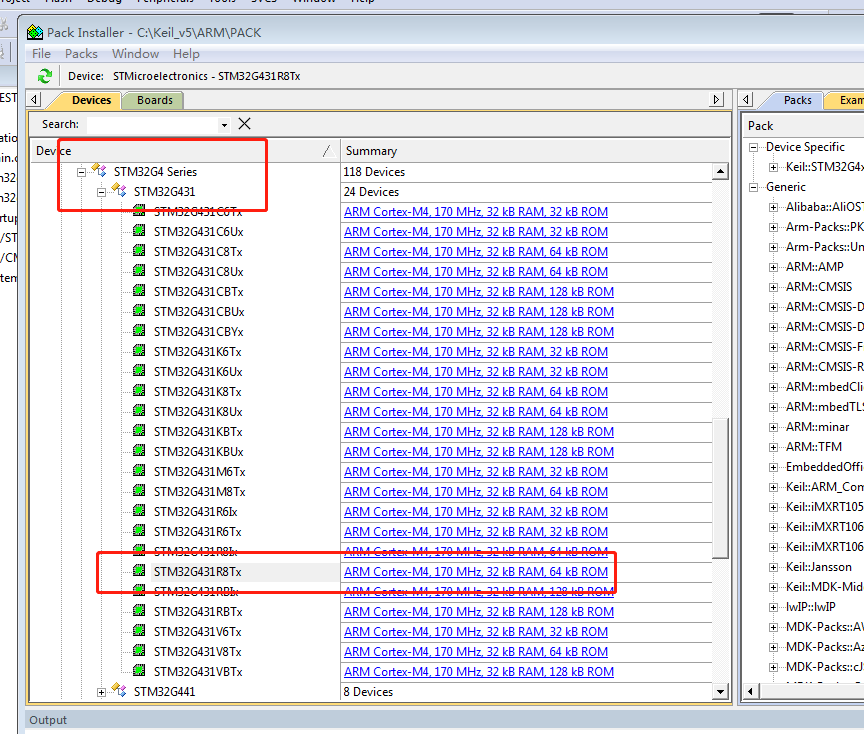Open the STM32G431RBTx summary link

(478, 611)
